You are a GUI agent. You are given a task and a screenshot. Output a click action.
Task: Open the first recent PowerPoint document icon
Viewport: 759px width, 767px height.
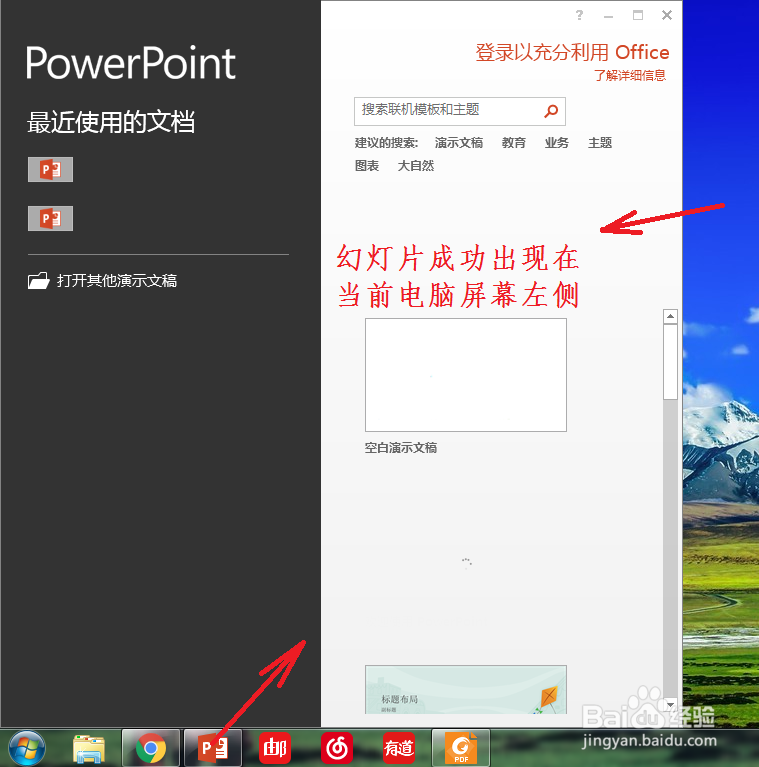50,169
